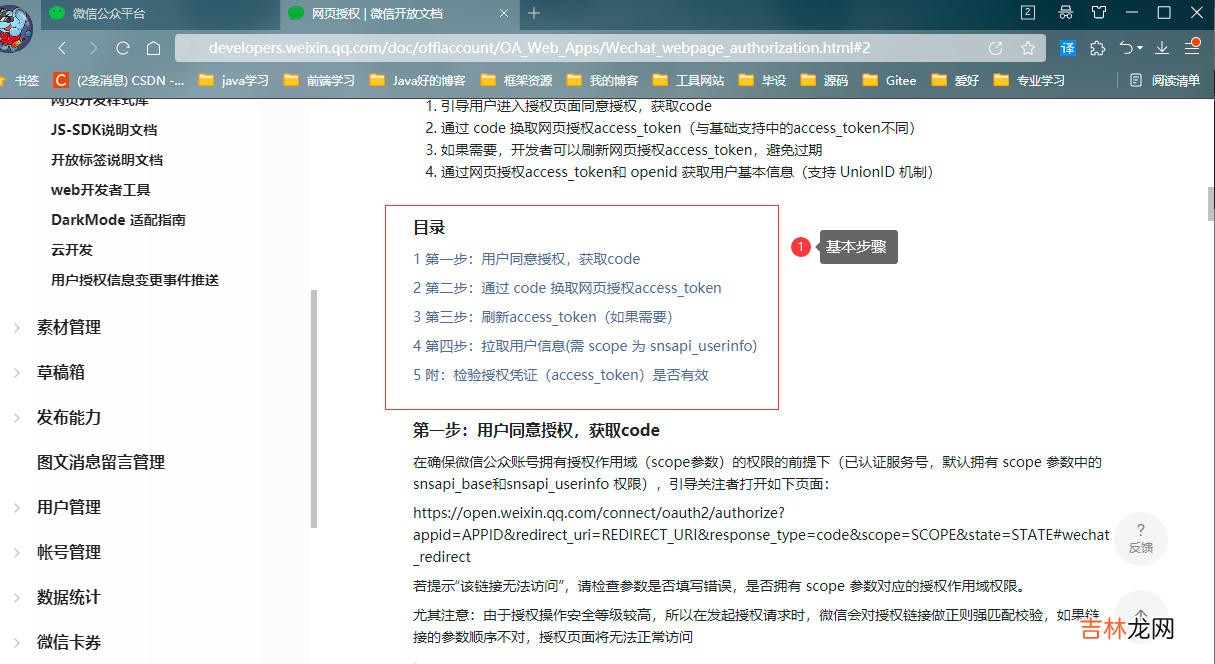The image size is (1215, 664).
Task: Open the extensions puzzle icon
Action: tap(1098, 48)
